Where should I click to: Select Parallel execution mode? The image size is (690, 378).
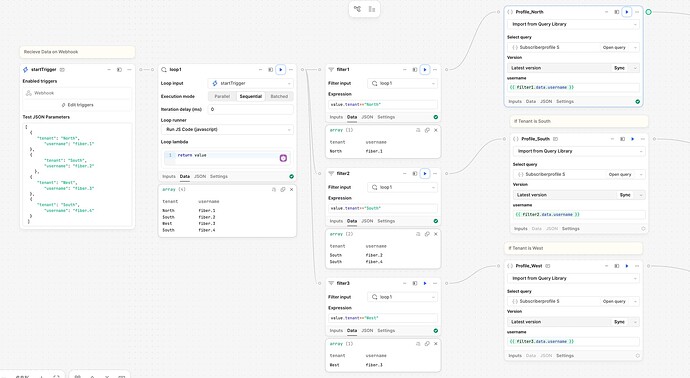pos(222,96)
